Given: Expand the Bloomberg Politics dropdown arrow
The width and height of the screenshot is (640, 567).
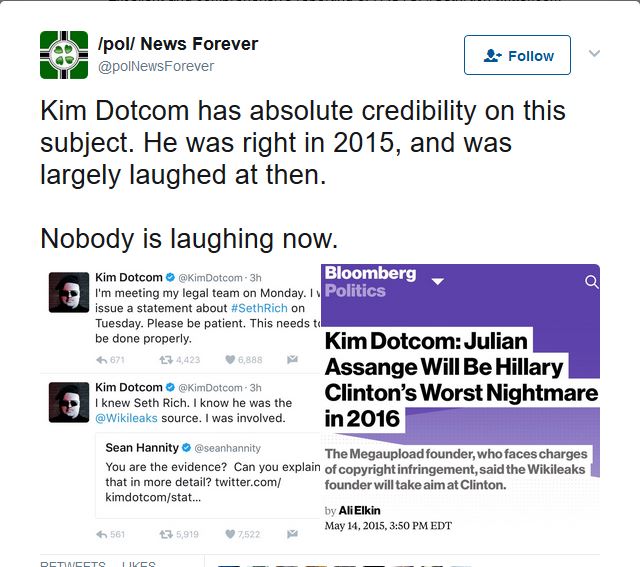Looking at the screenshot, I should (438, 281).
